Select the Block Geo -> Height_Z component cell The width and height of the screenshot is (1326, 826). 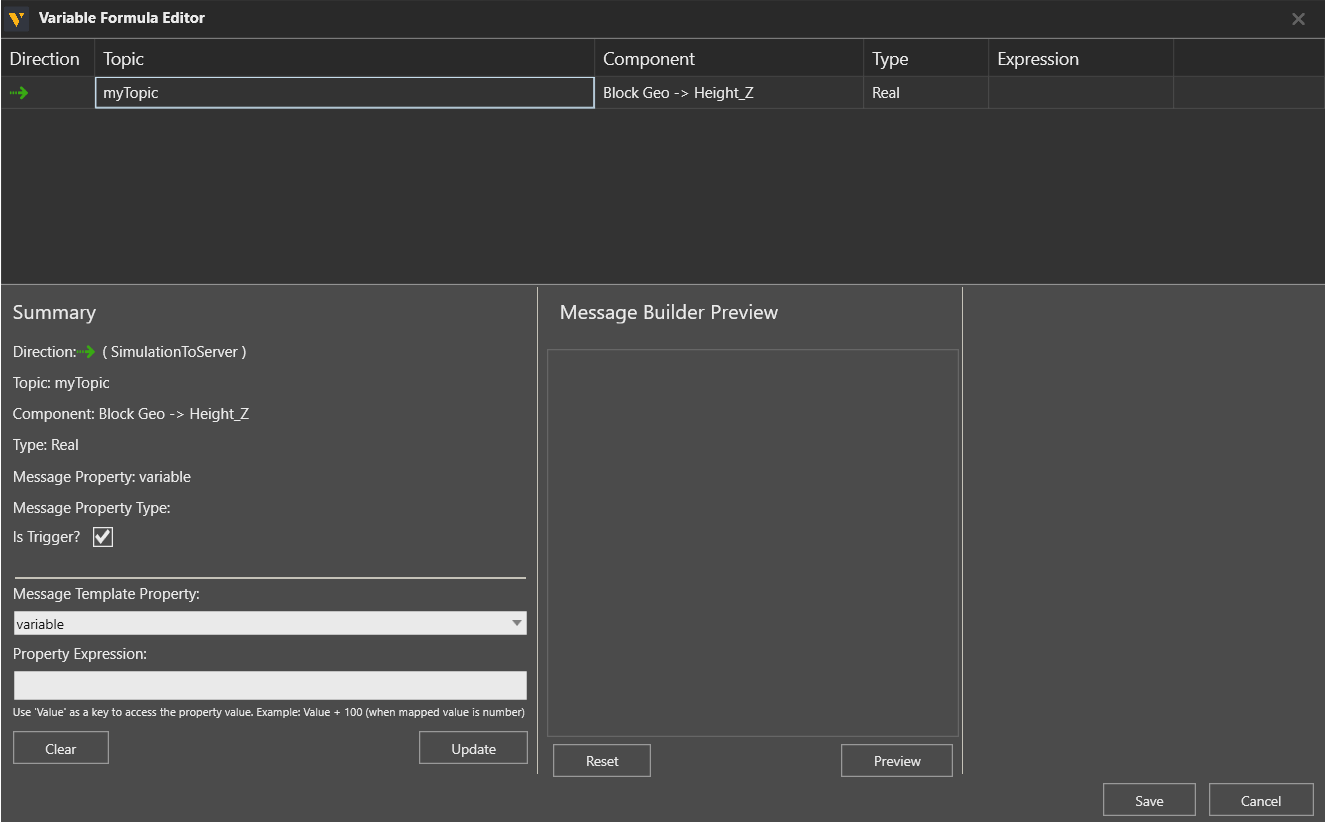728,93
